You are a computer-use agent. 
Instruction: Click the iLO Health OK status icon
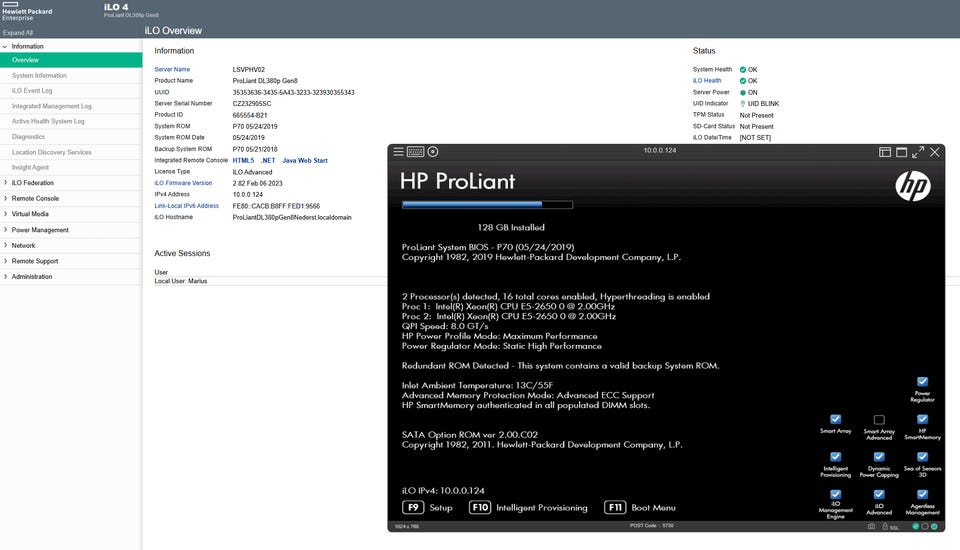pyautogui.click(x=743, y=81)
